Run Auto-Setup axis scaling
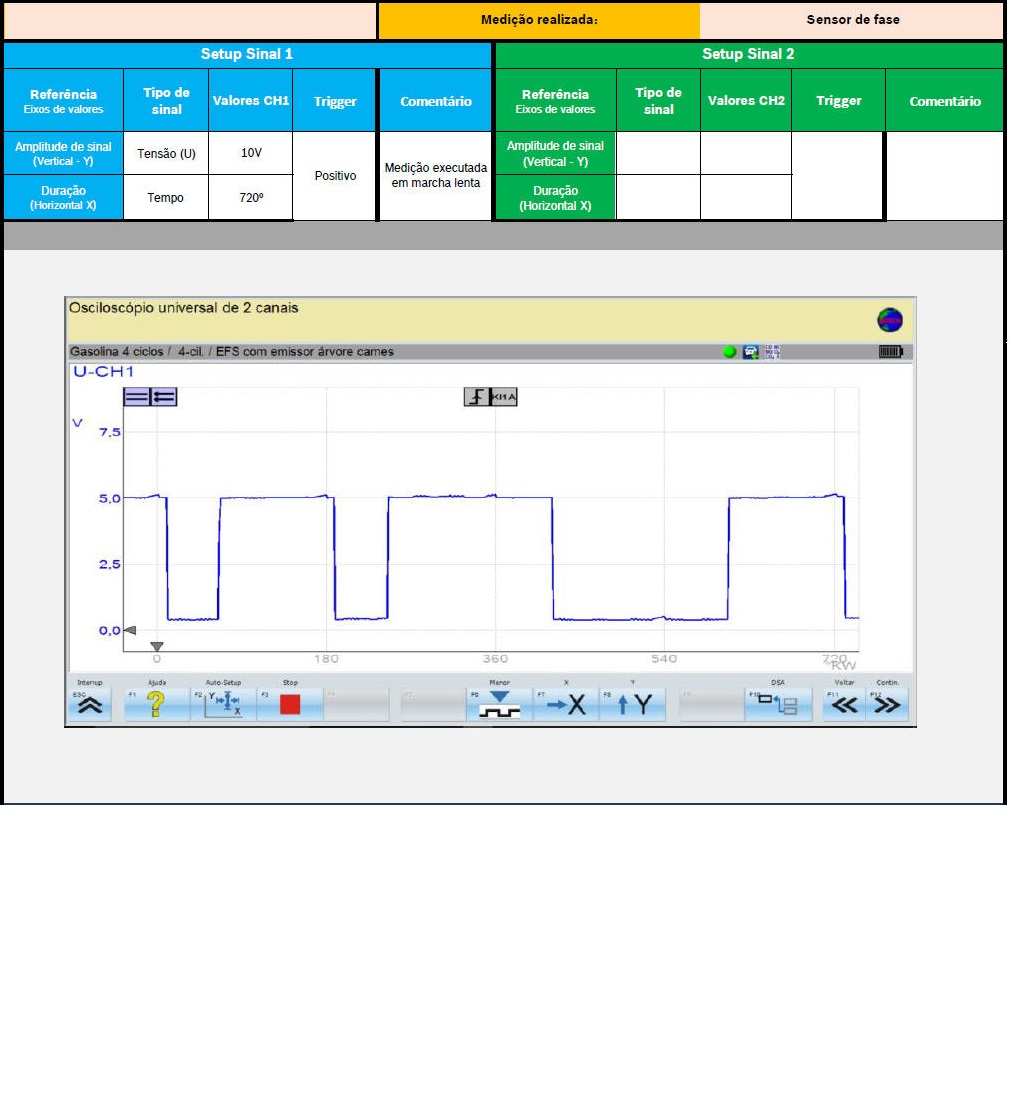This screenshot has height=1107, width=1011. click(x=222, y=704)
